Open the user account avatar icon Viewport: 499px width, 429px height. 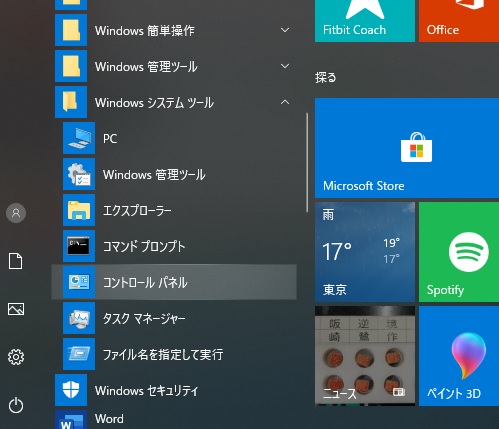[x=16, y=213]
